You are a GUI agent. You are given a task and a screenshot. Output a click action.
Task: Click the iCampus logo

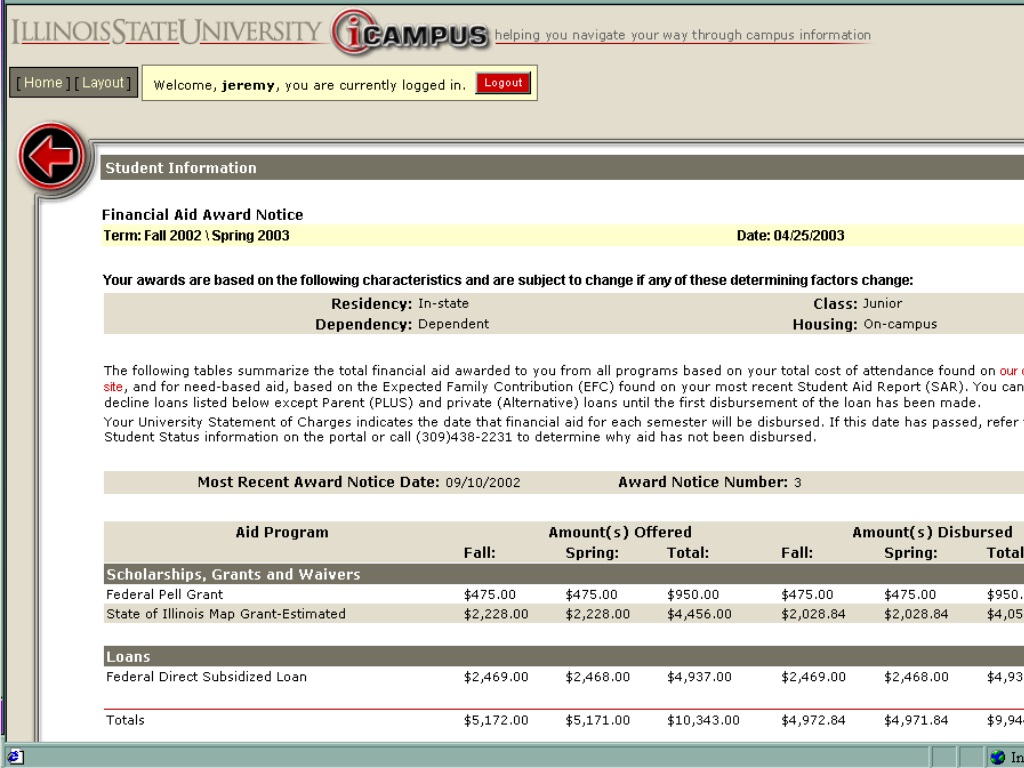[409, 33]
